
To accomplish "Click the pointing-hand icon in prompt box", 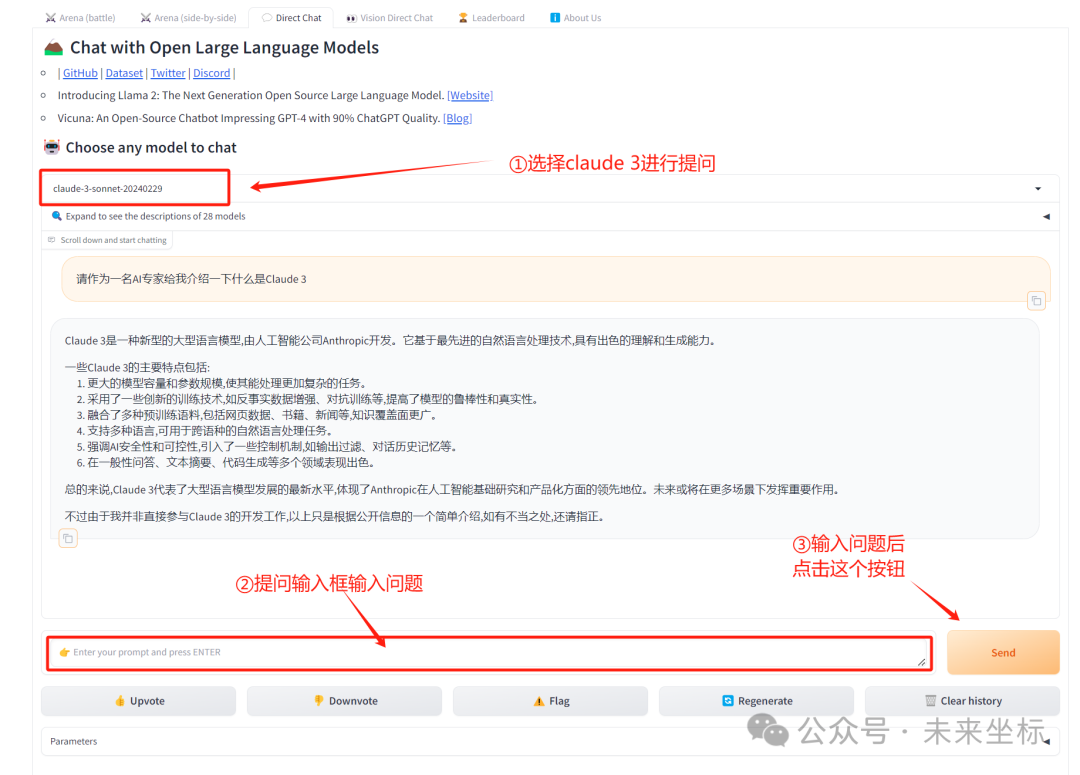I will (x=64, y=652).
